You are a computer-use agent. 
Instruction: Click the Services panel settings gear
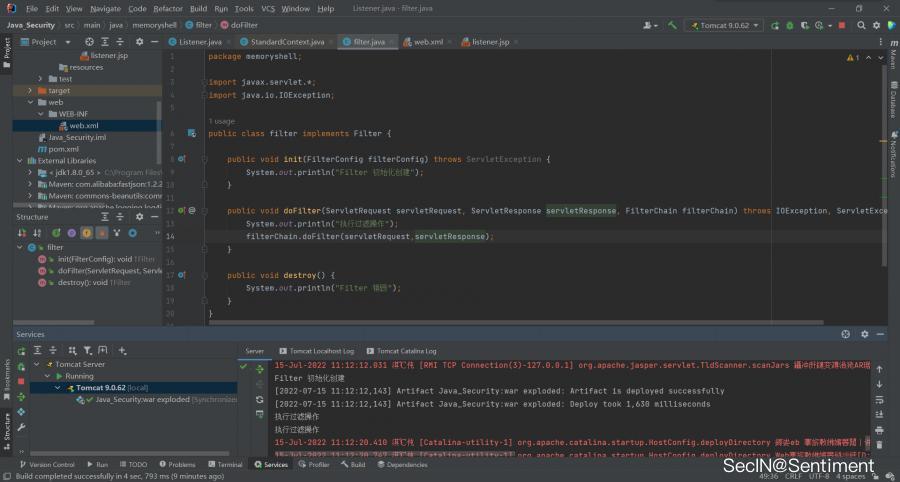tap(863, 334)
